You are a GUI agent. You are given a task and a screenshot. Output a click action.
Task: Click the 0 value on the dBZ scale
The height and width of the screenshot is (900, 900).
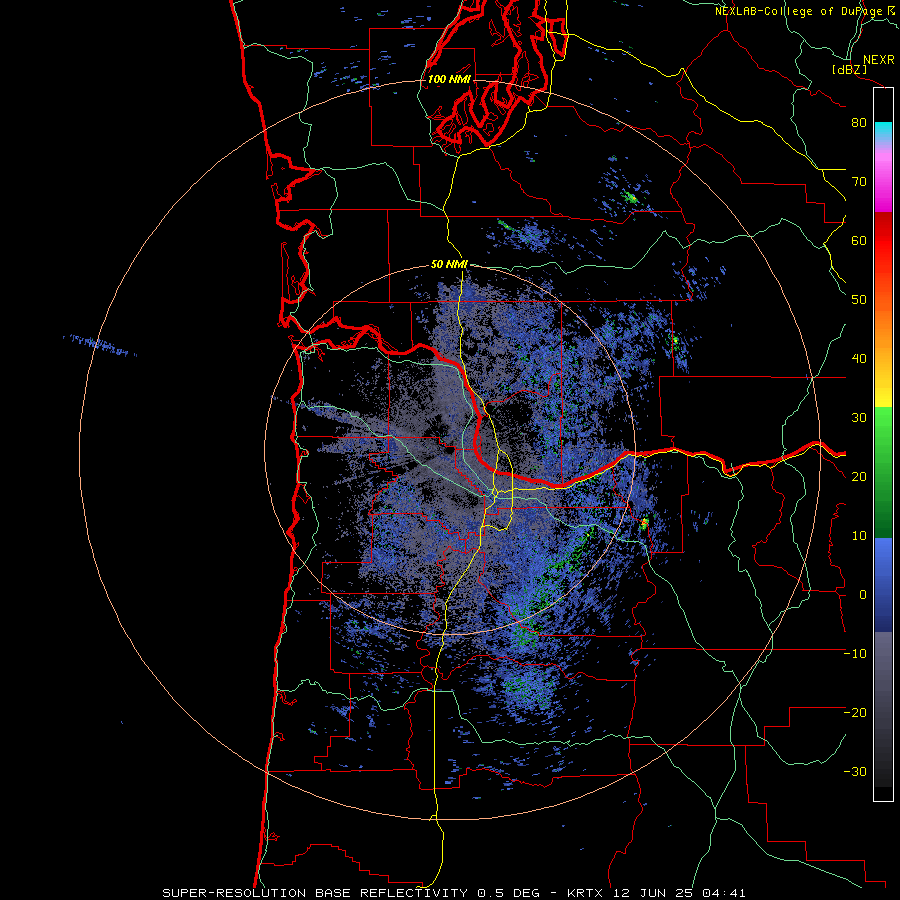863,595
